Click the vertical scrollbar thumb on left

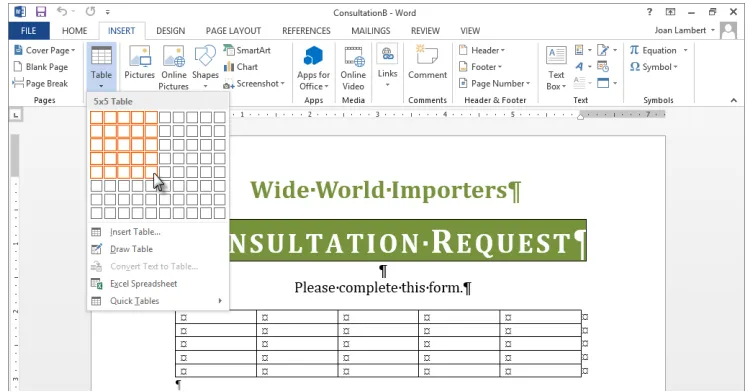pyautogui.click(x=15, y=155)
